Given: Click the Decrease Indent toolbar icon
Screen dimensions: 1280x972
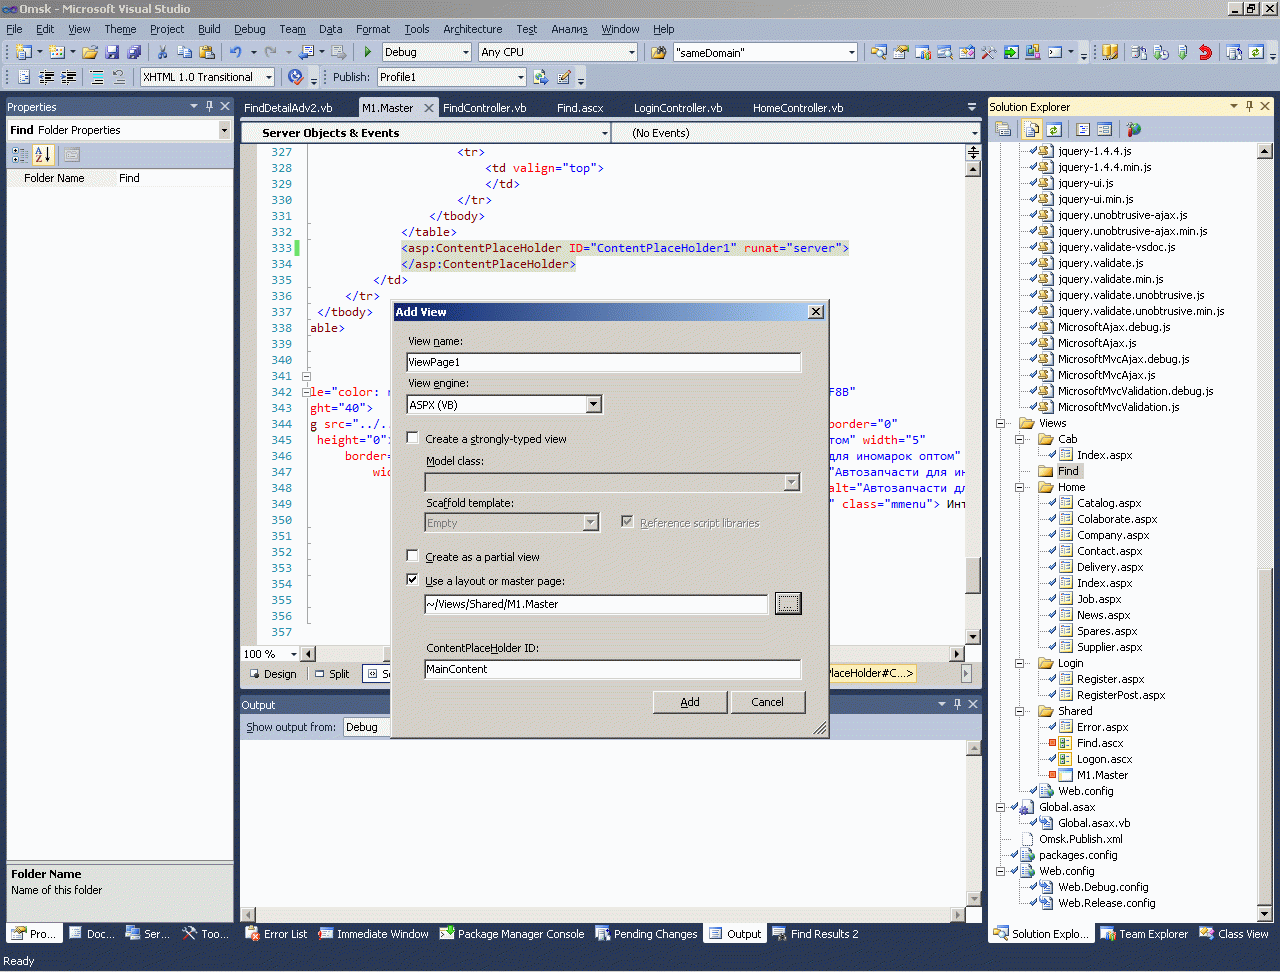Looking at the screenshot, I should 47,77.
